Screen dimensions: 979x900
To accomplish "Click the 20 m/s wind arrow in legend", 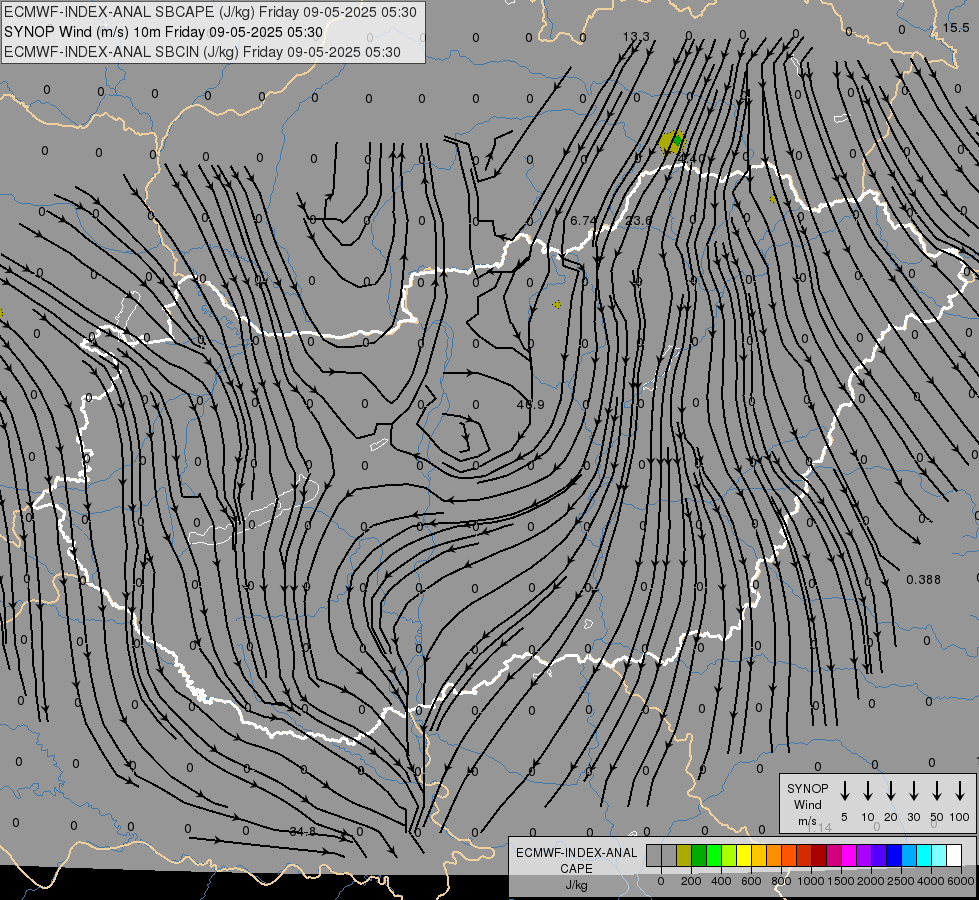I will [x=890, y=791].
